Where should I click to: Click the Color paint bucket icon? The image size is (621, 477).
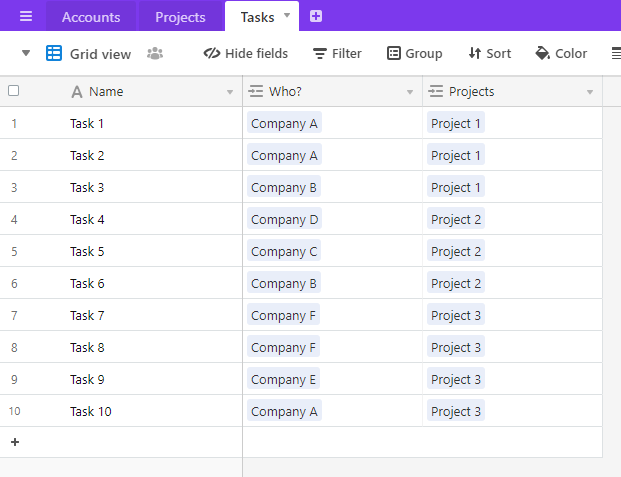543,53
